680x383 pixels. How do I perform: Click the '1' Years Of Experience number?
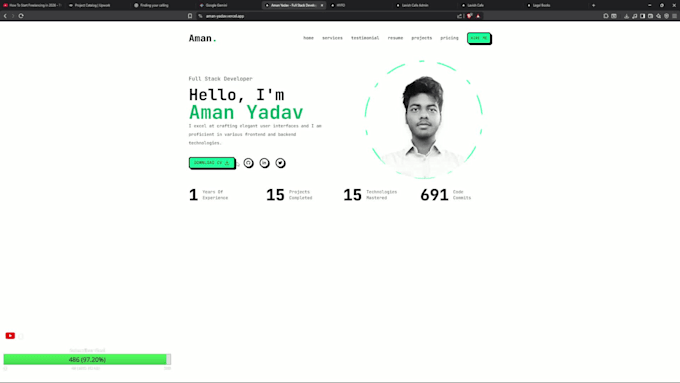click(x=193, y=195)
